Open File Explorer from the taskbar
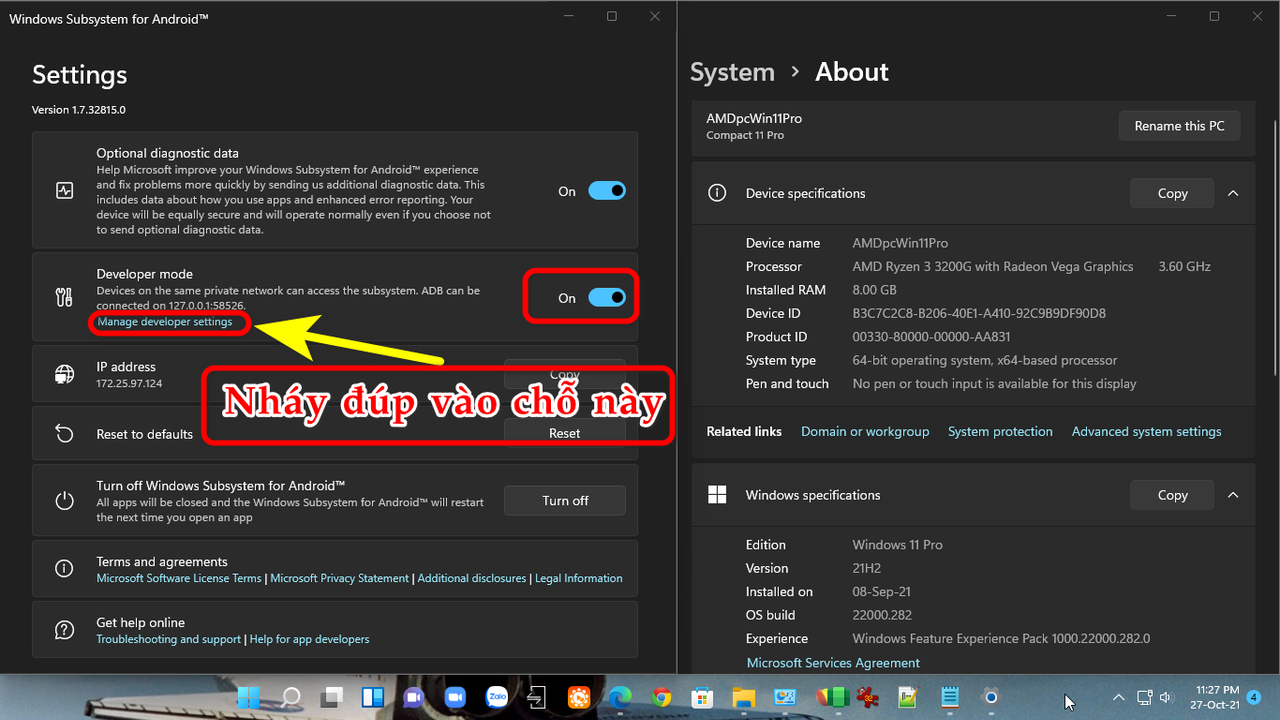The image size is (1280, 720). [x=743, y=697]
